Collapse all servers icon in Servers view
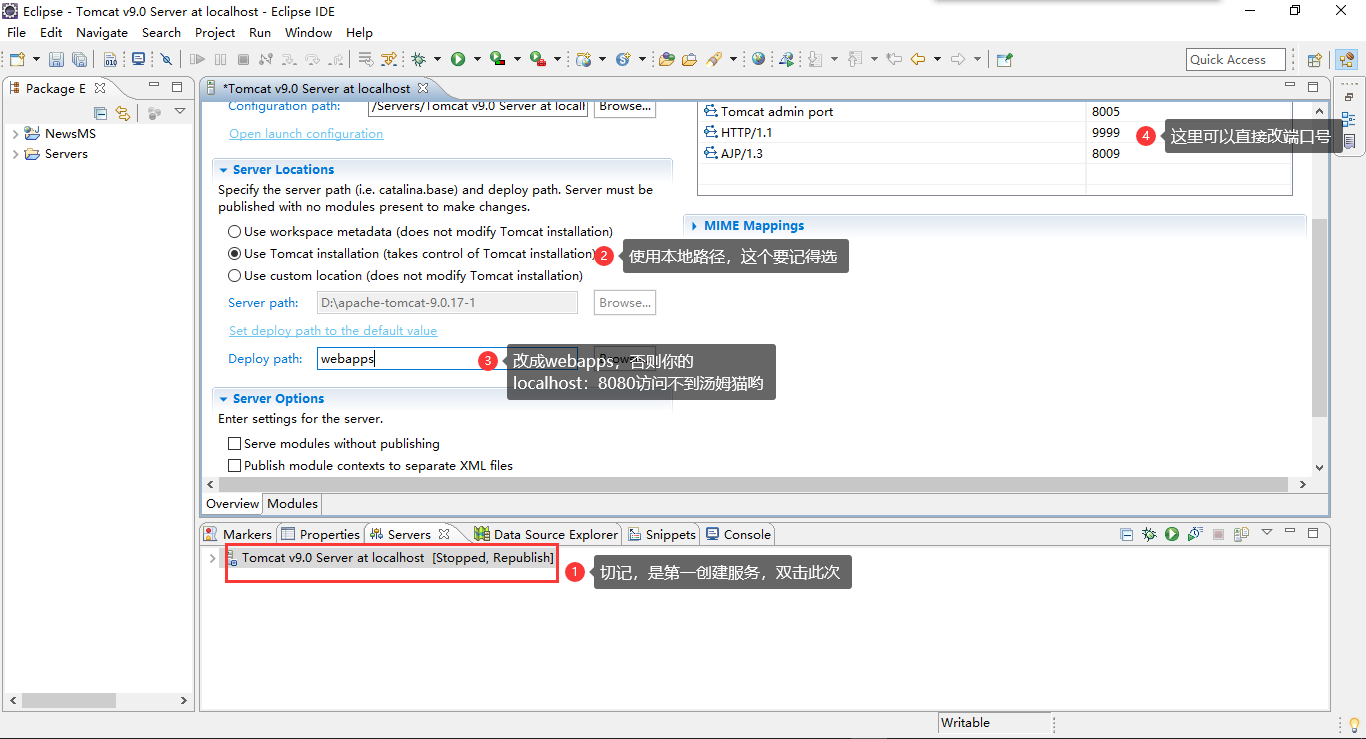This screenshot has width=1366, height=739. 1127,535
